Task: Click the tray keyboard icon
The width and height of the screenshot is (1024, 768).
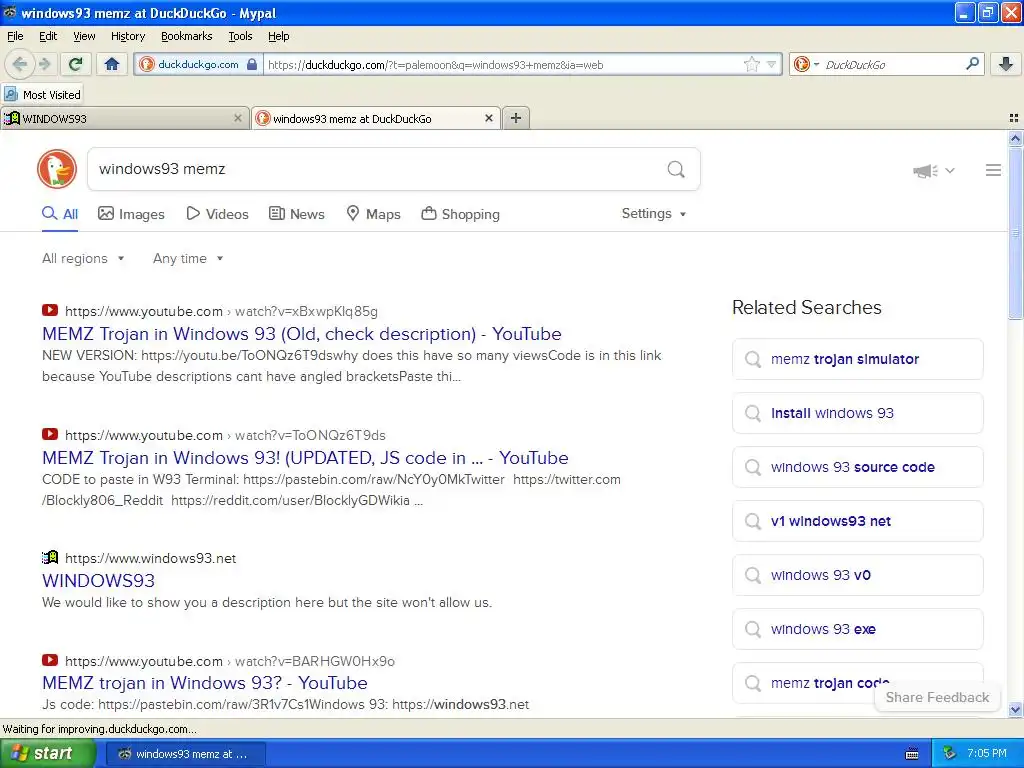Action: click(x=912, y=754)
